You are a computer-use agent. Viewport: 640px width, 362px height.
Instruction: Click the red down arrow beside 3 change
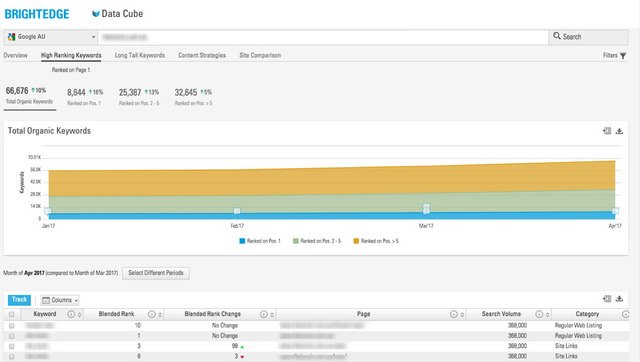point(242,357)
